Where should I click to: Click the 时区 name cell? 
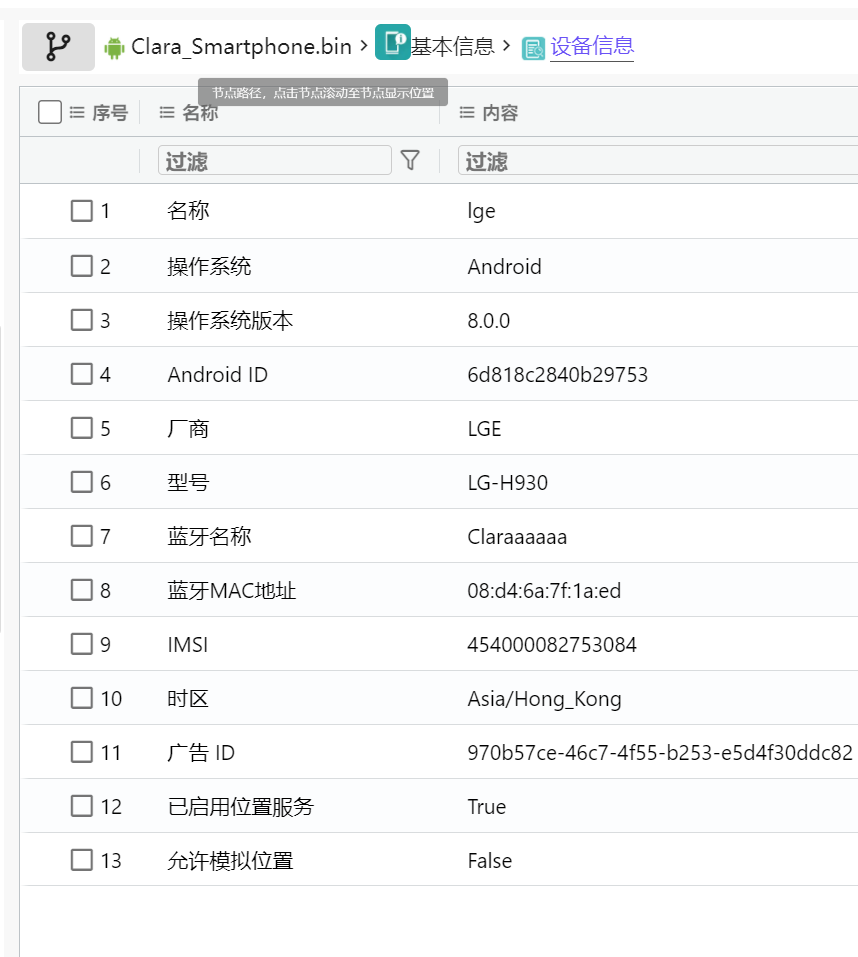coord(188,699)
